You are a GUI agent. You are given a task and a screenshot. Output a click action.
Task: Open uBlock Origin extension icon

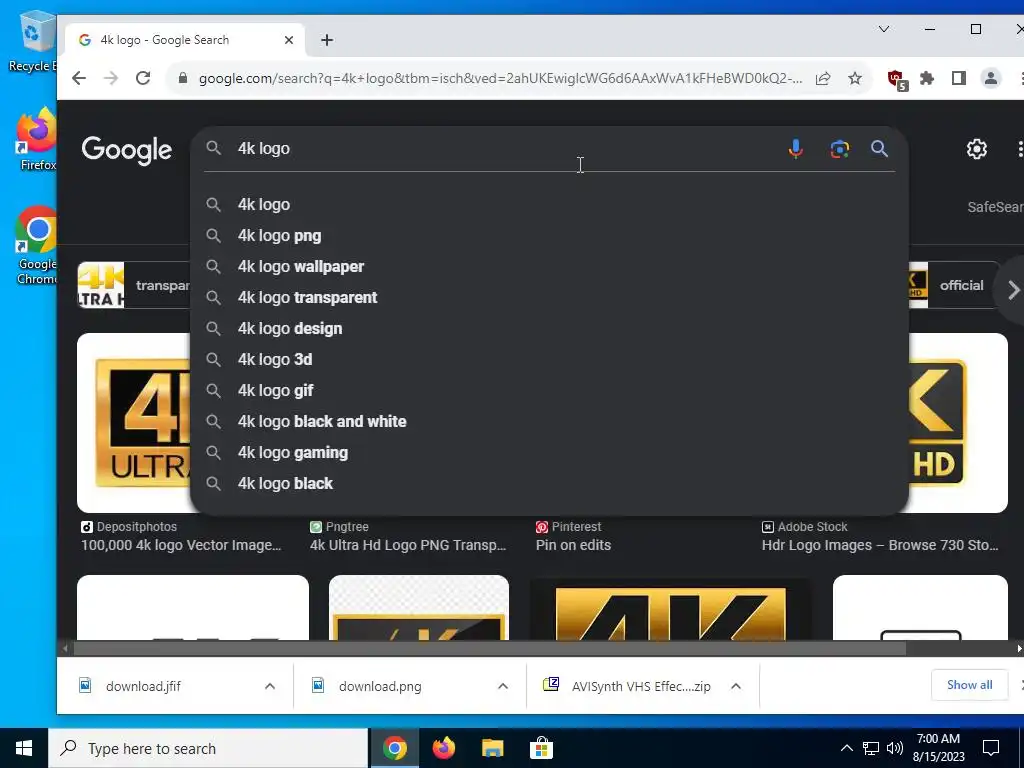[x=897, y=80]
